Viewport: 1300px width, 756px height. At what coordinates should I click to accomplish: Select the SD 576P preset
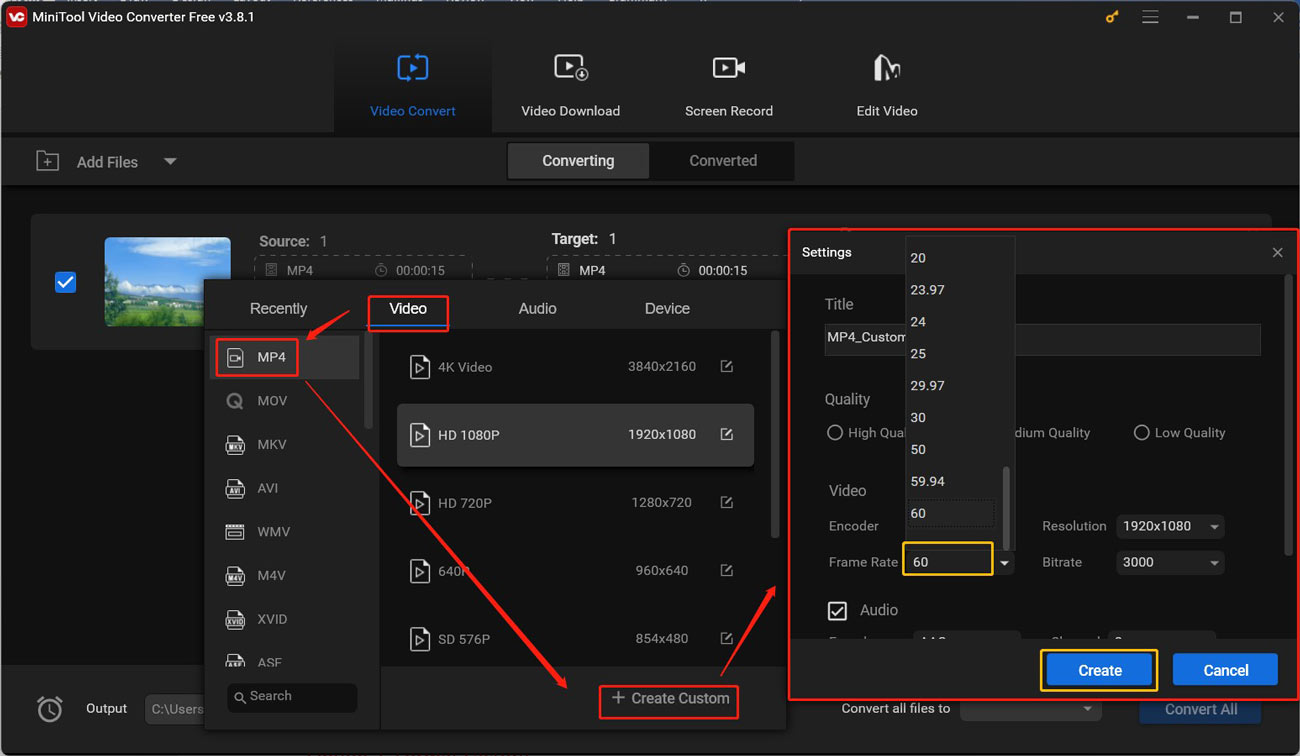pos(575,639)
